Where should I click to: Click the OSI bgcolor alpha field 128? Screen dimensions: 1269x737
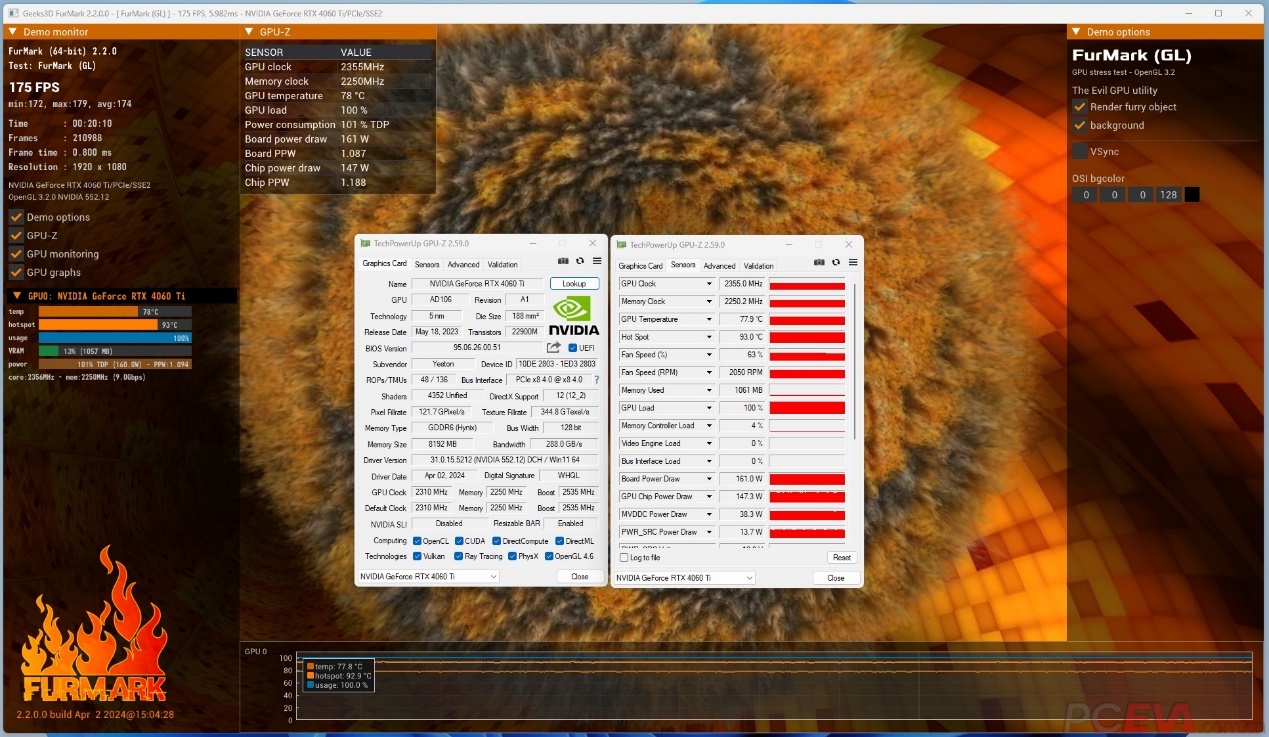coord(1168,195)
